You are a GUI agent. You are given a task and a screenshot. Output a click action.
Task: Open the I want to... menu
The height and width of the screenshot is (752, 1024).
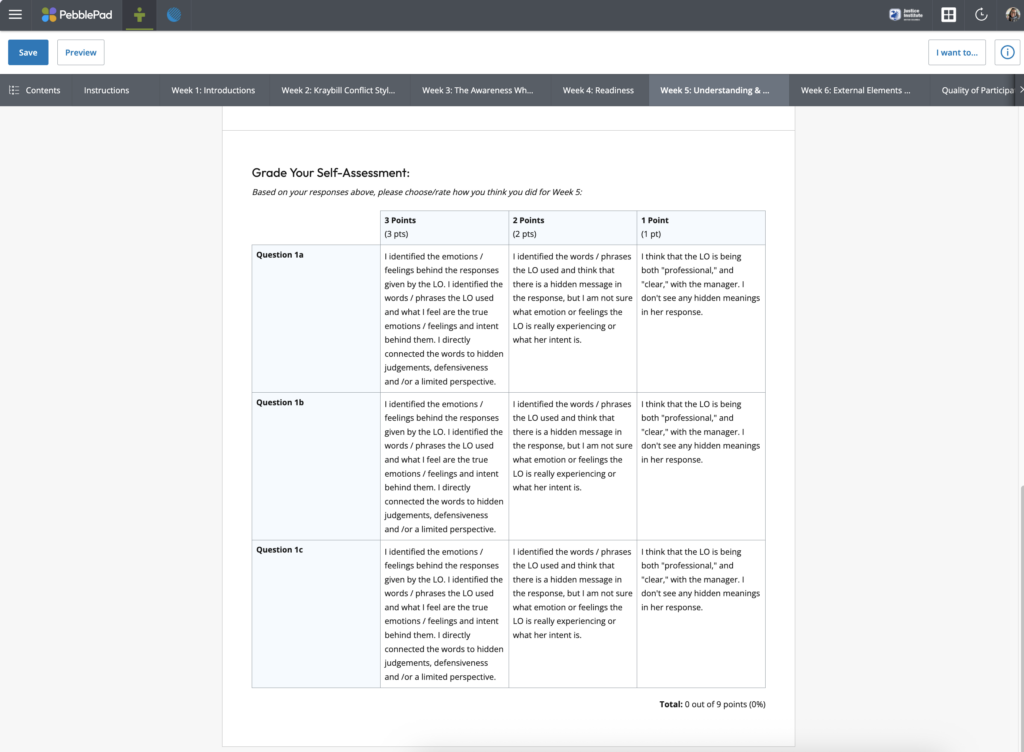point(957,52)
